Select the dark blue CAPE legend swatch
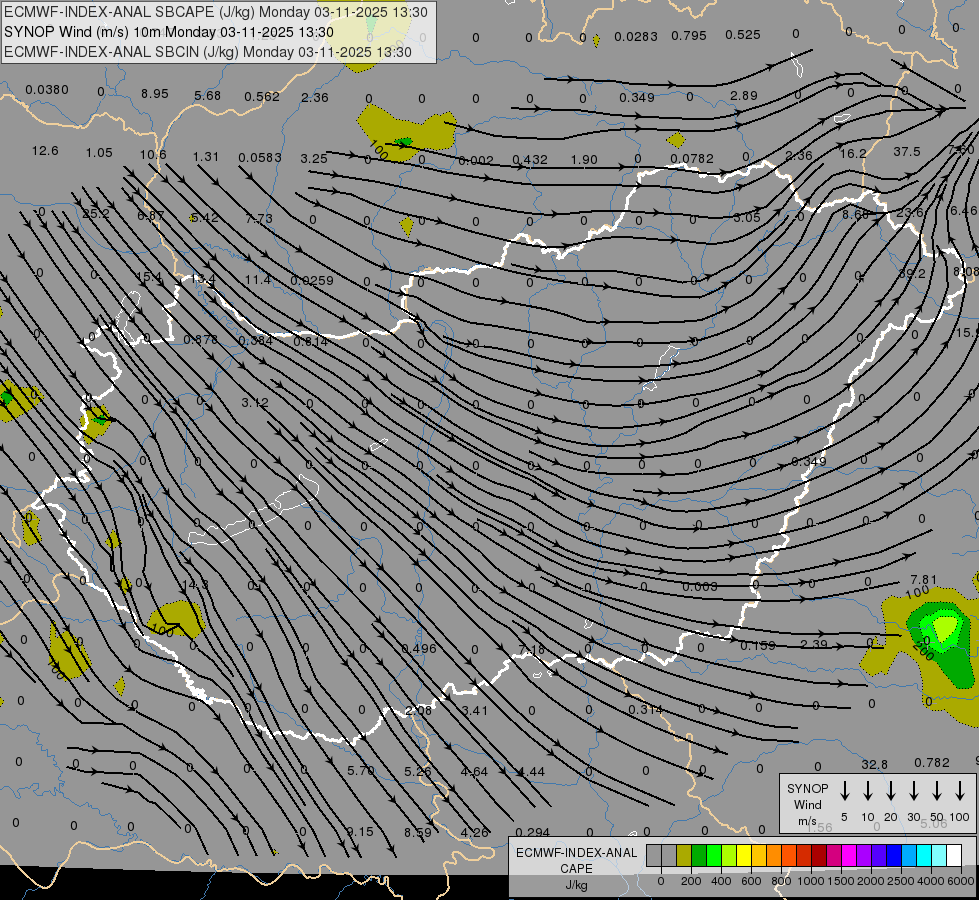 pyautogui.click(x=894, y=855)
